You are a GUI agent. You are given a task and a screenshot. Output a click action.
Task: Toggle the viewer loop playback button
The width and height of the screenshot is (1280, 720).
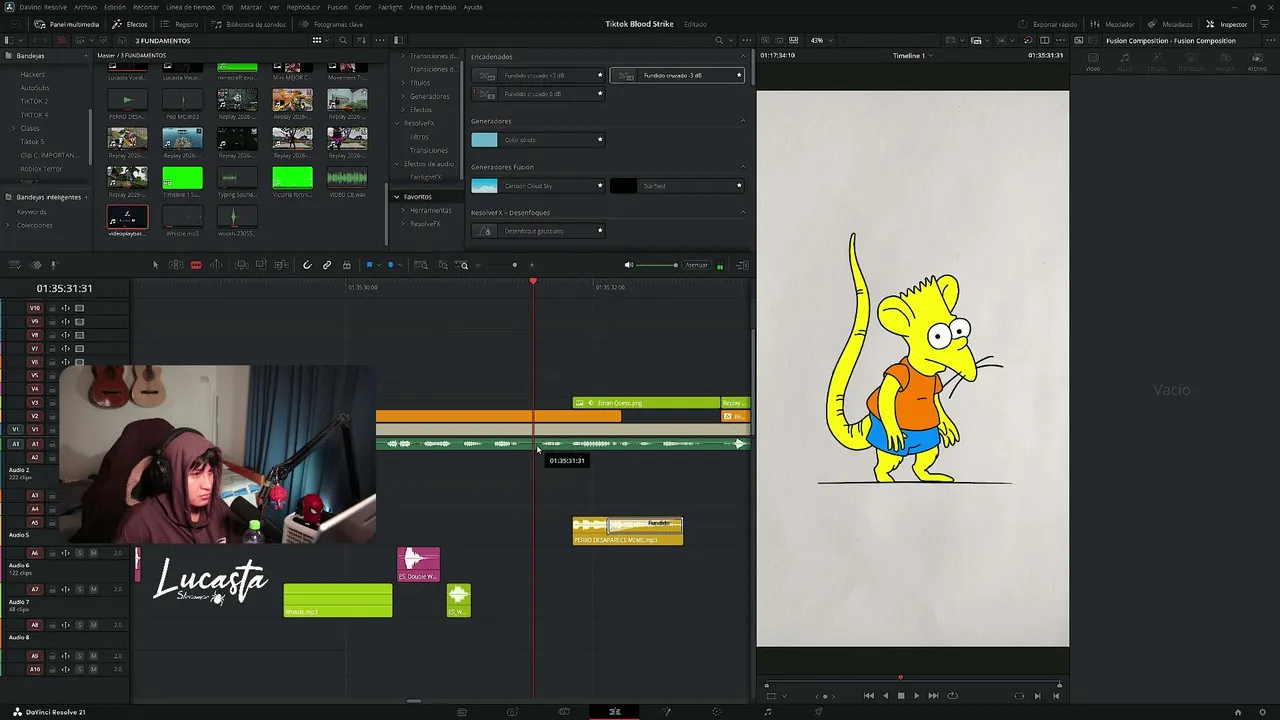(x=952, y=696)
